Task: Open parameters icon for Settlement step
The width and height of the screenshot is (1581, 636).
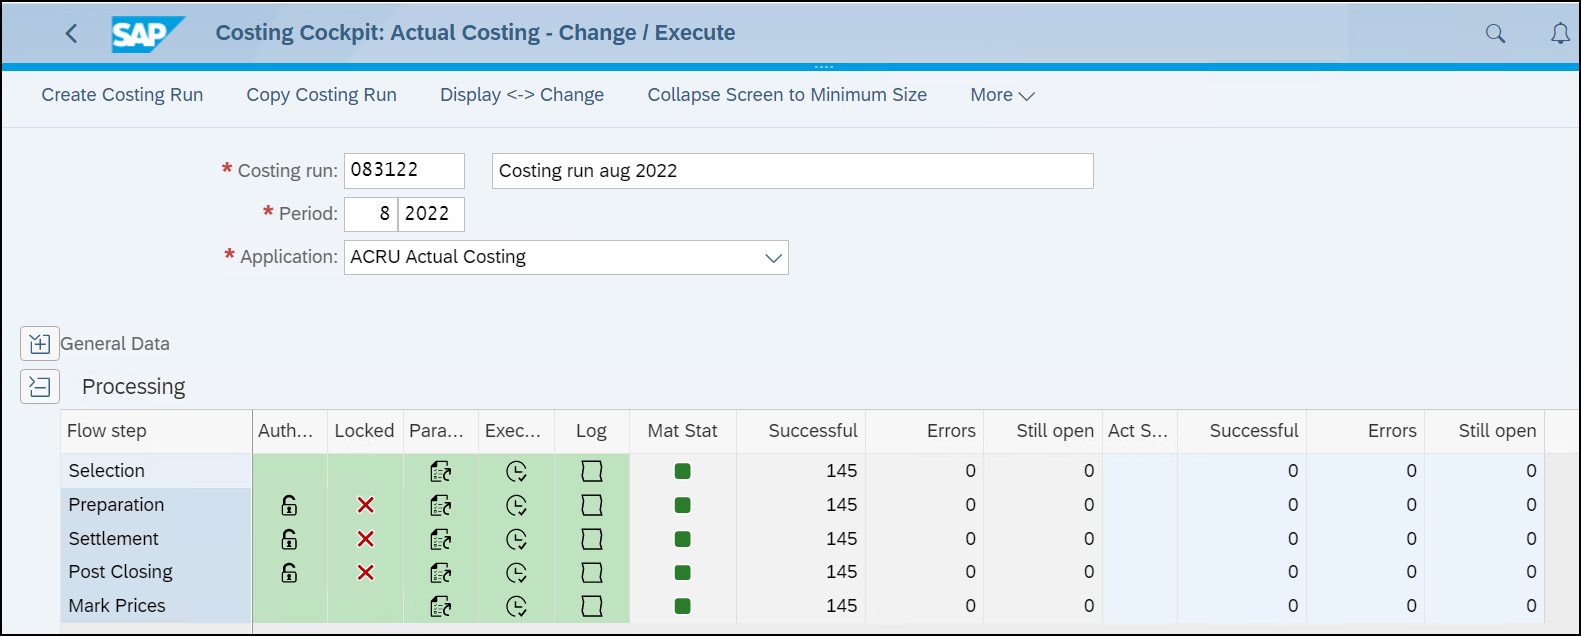Action: 440,539
